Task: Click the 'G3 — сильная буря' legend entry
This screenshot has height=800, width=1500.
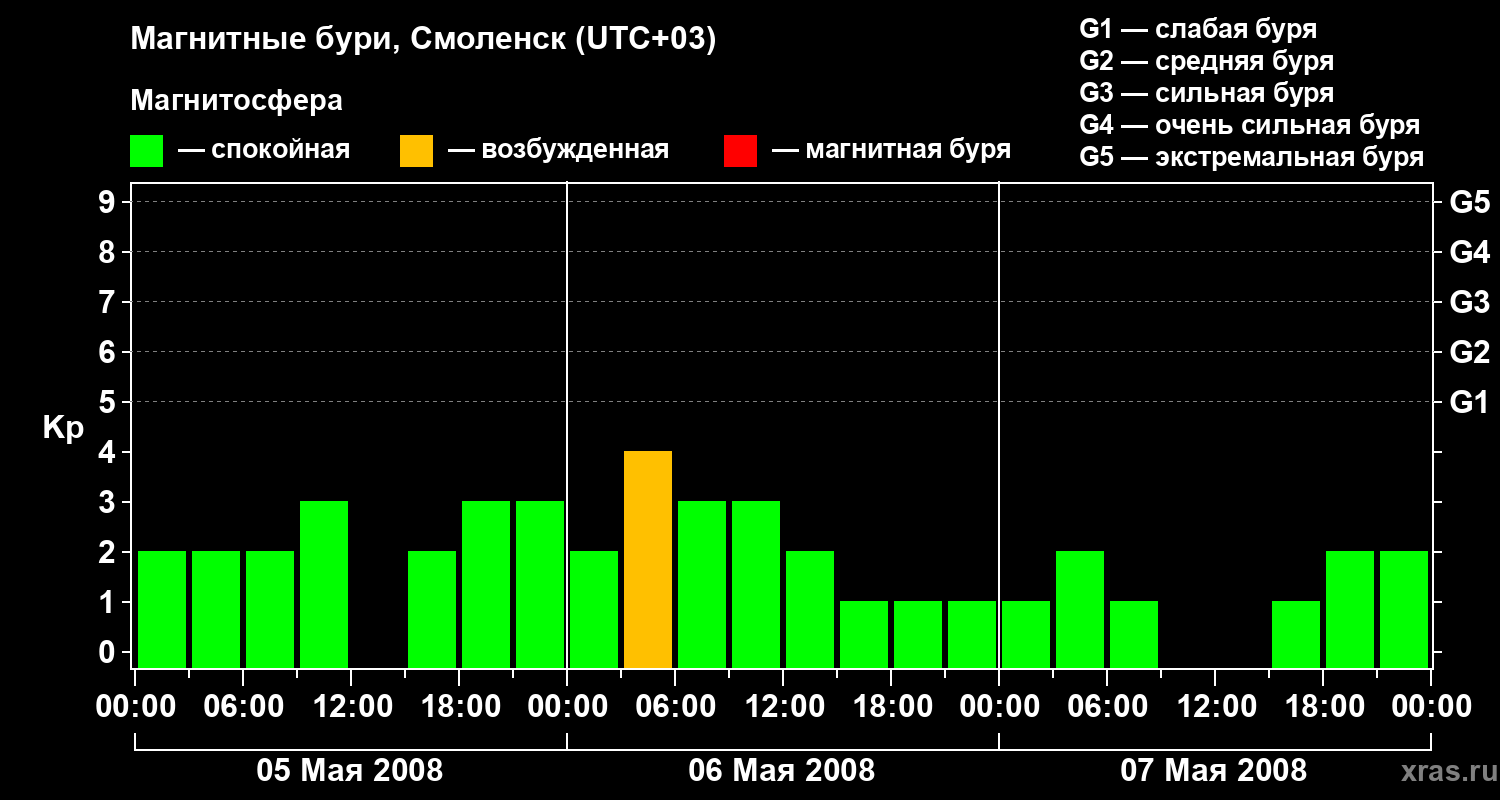Action: pyautogui.click(x=1207, y=93)
